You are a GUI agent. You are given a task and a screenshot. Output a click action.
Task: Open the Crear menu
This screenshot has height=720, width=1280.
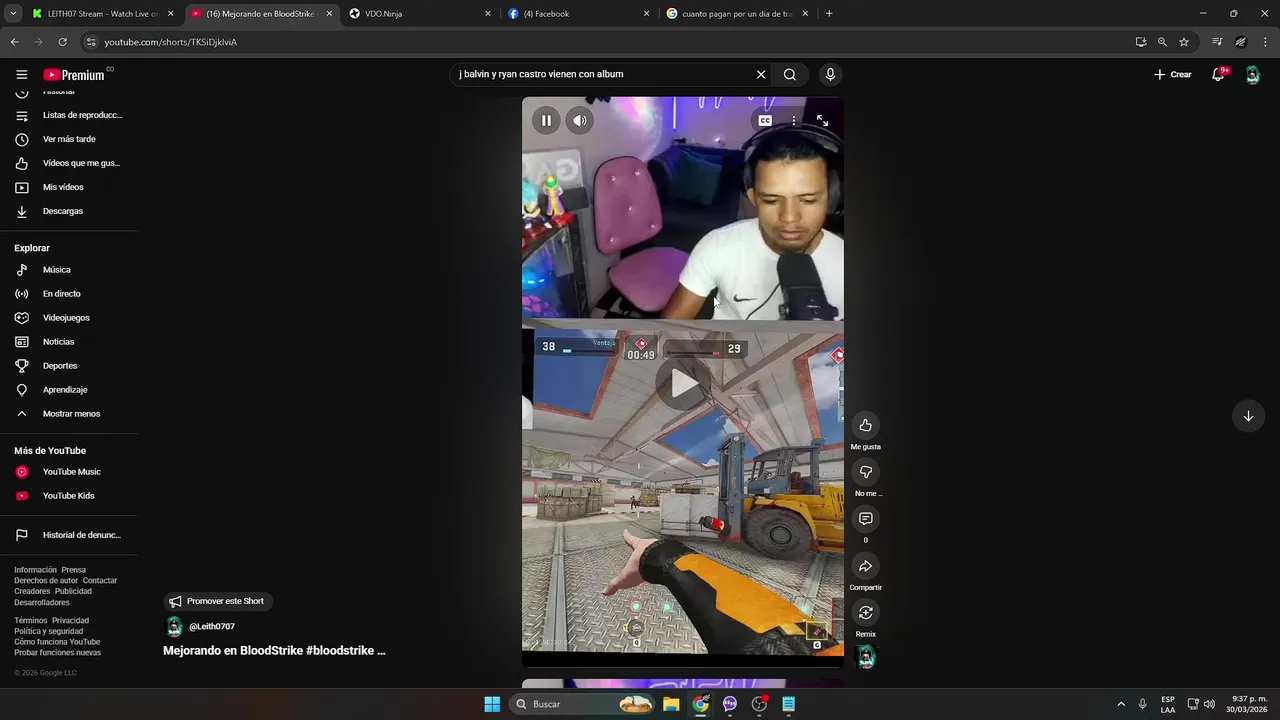click(x=1173, y=75)
